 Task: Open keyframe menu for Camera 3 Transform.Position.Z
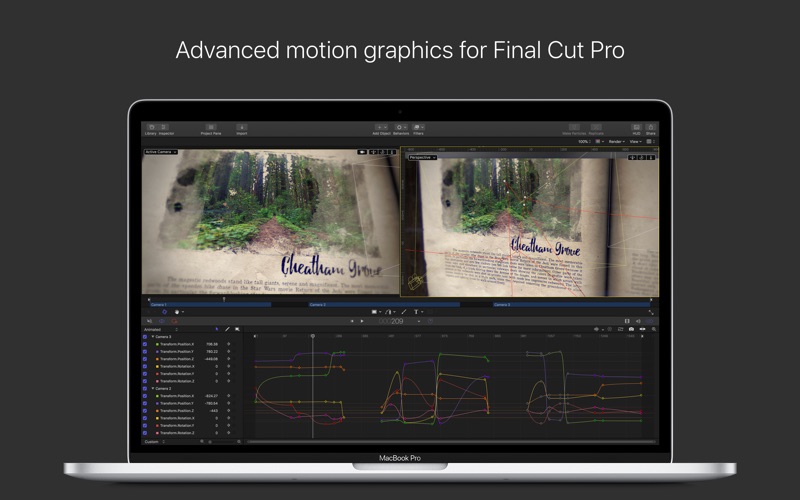(x=229, y=359)
